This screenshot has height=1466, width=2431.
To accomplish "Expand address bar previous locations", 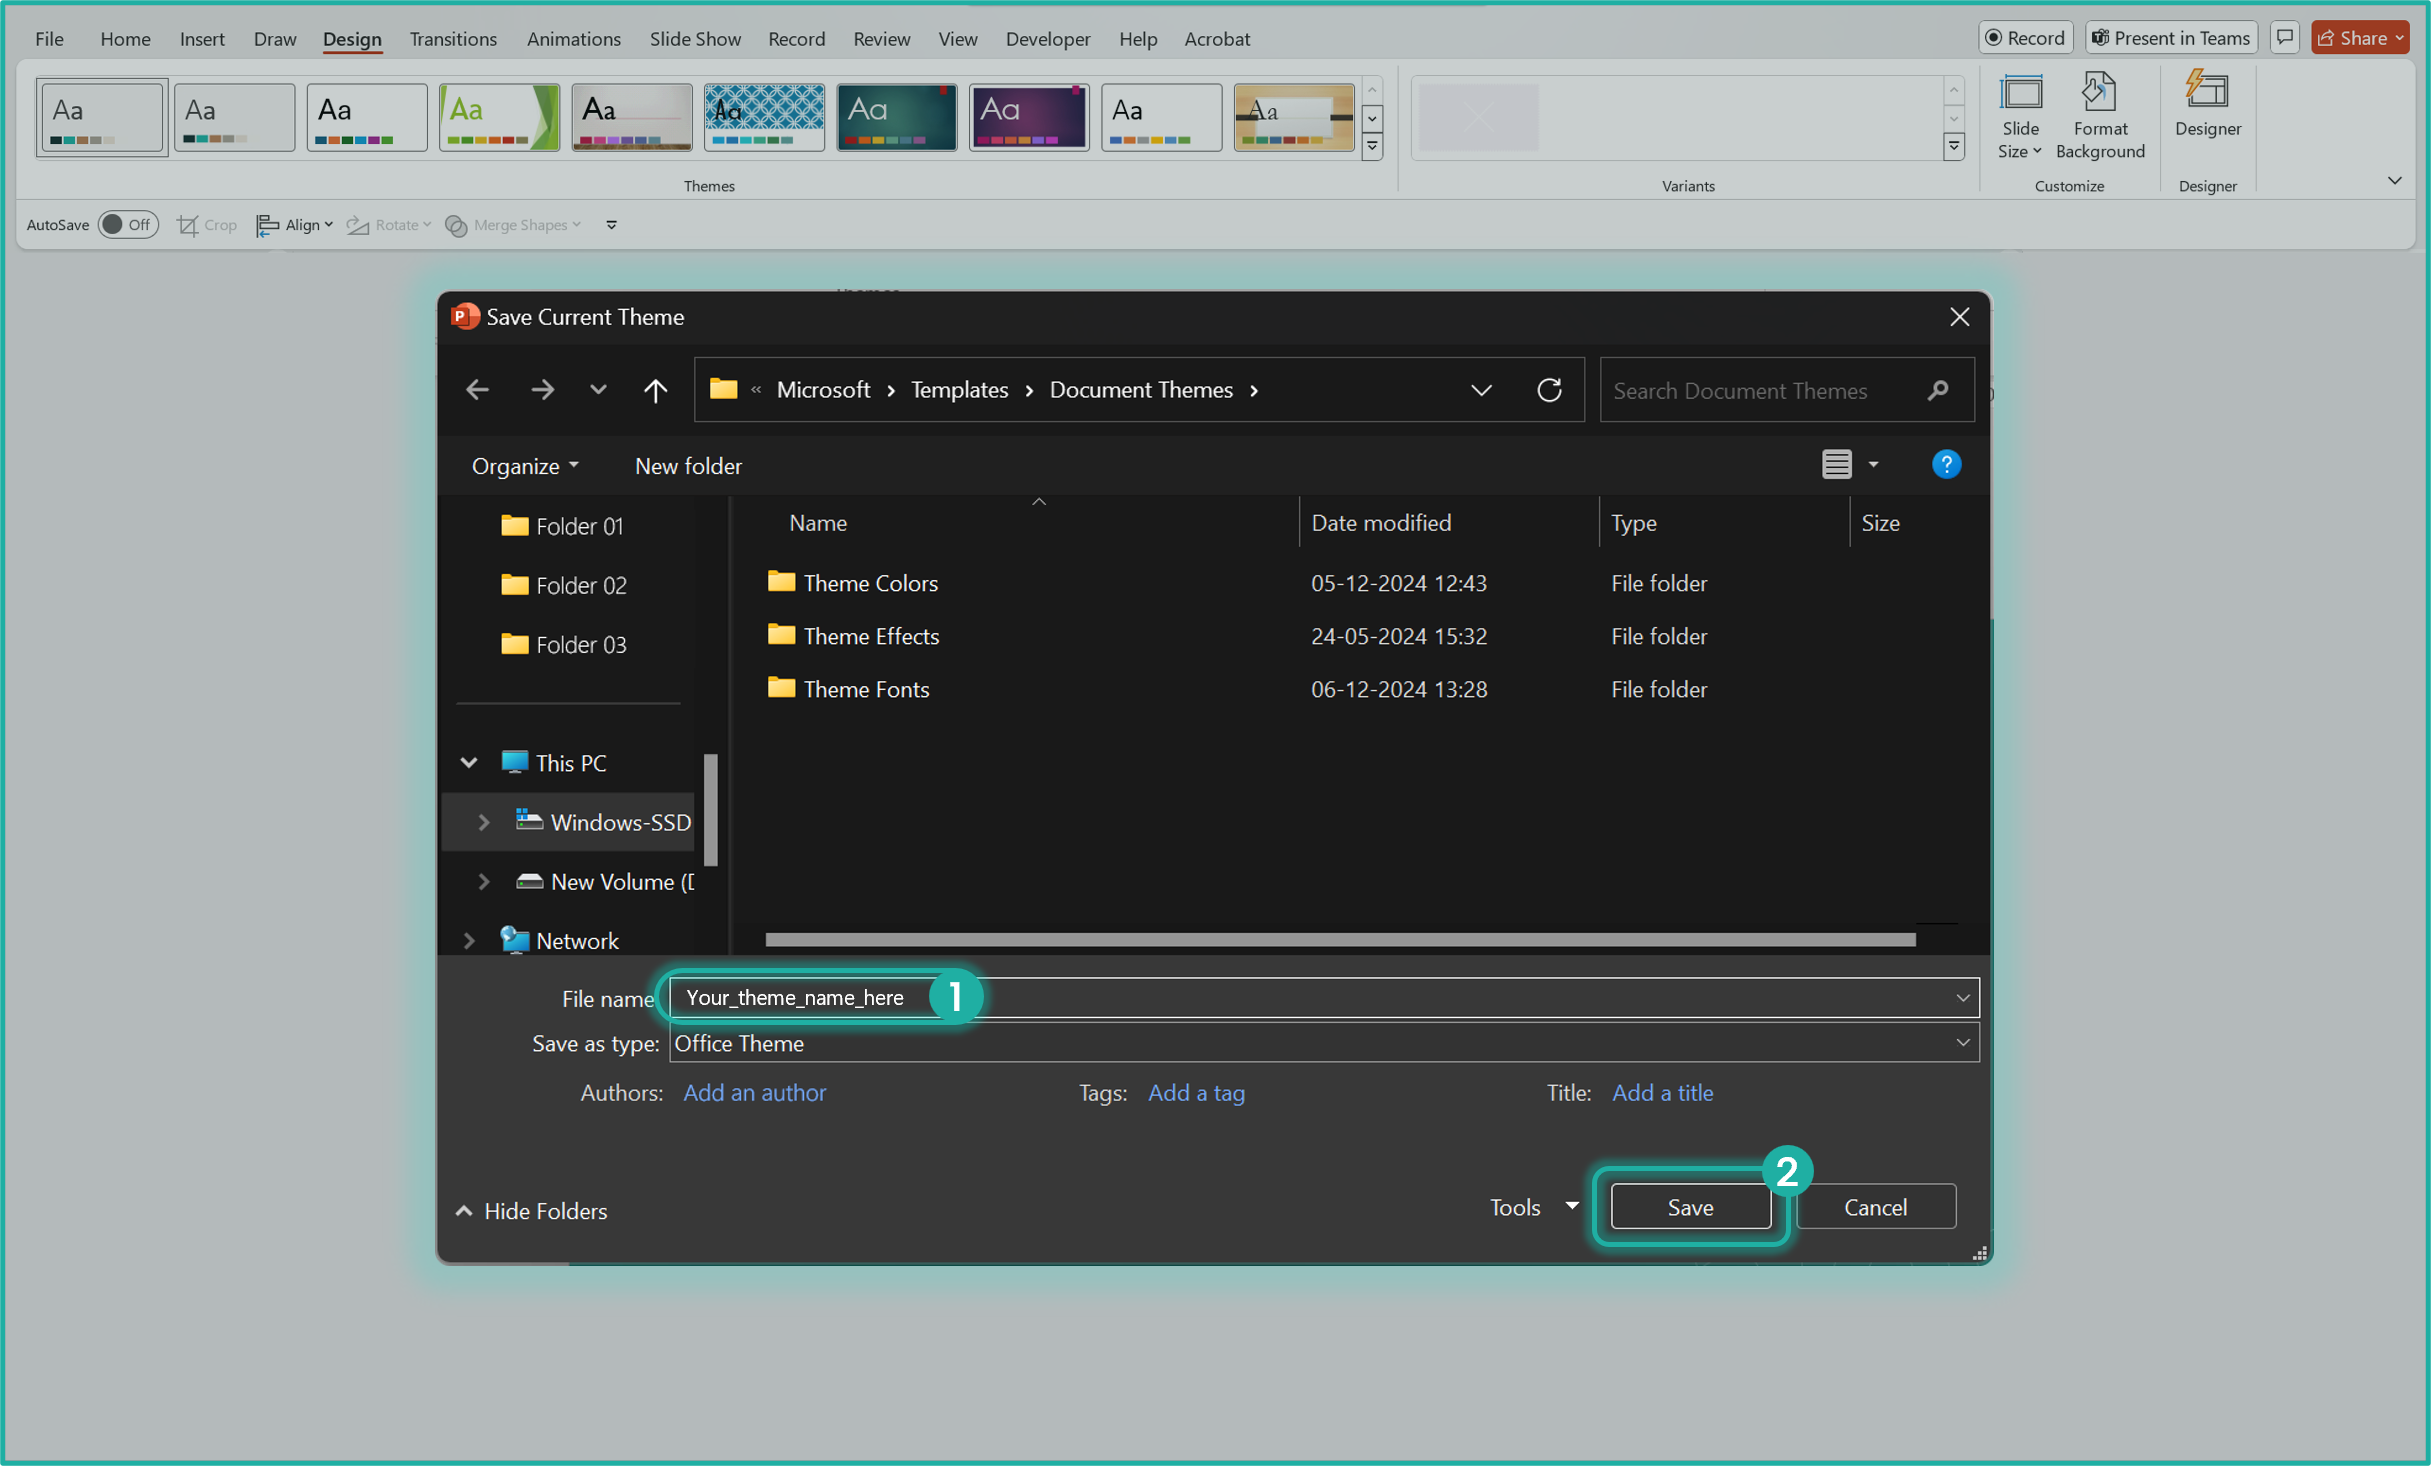I will coord(1481,390).
